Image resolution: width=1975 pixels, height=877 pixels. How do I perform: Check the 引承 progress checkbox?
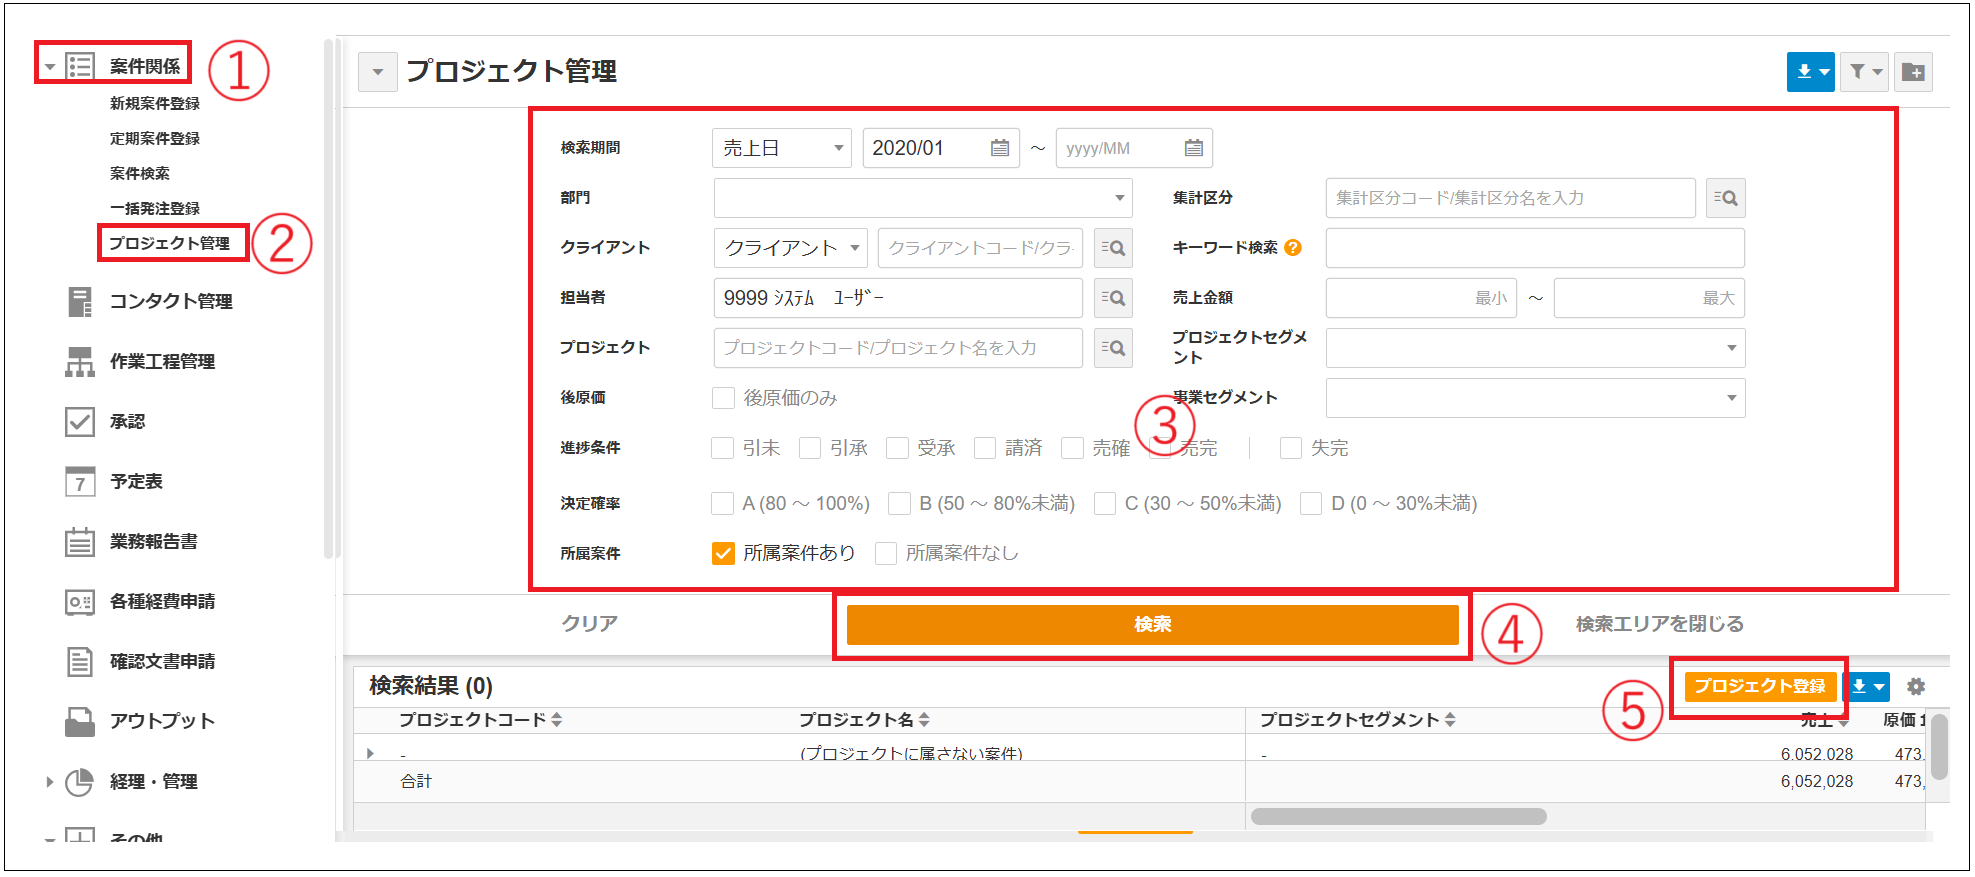pos(810,448)
